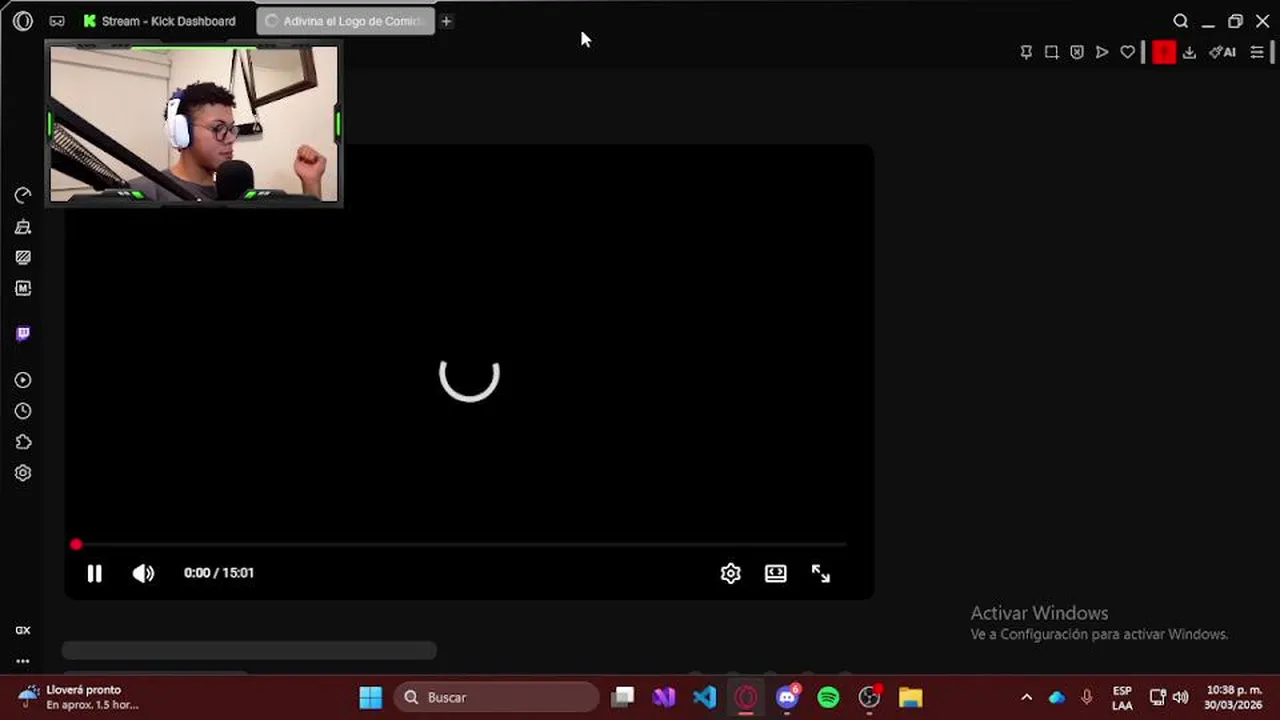Open File Explorer from the taskbar
The image size is (1280, 720).
[910, 697]
